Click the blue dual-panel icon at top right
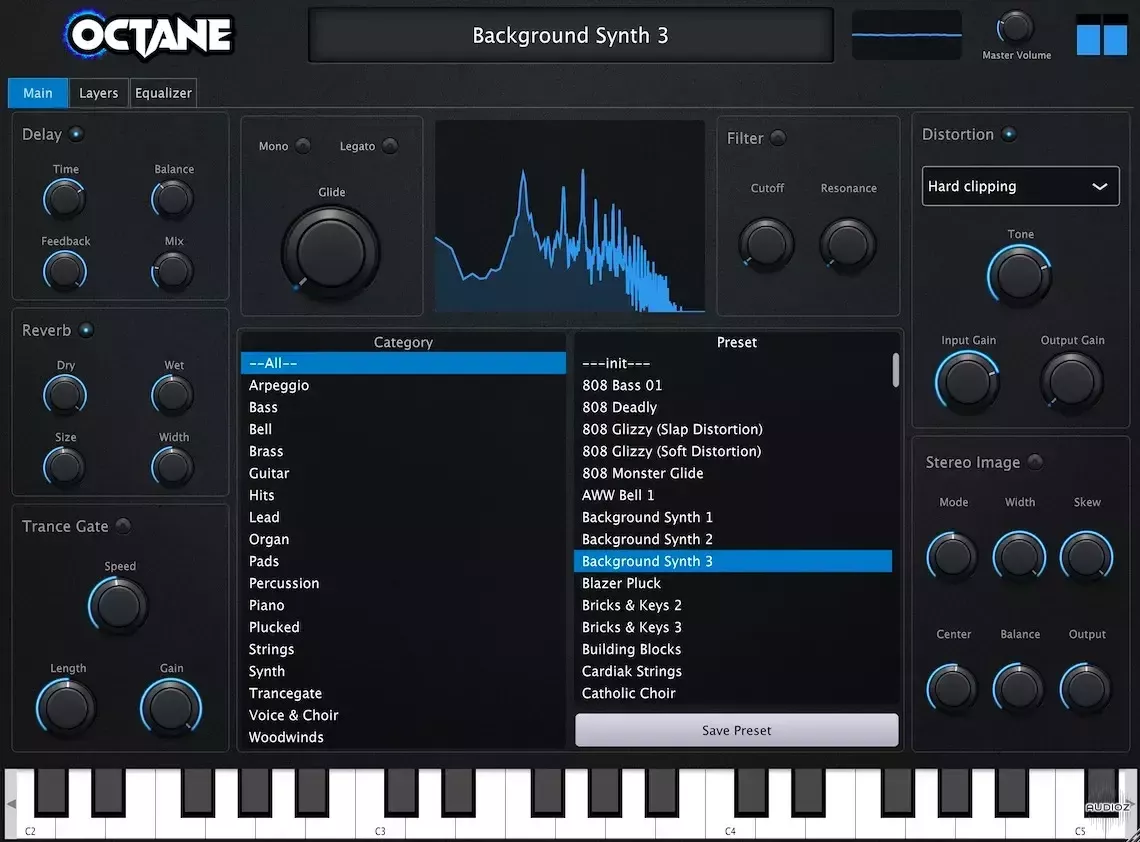This screenshot has width=1140, height=842. click(1100, 35)
